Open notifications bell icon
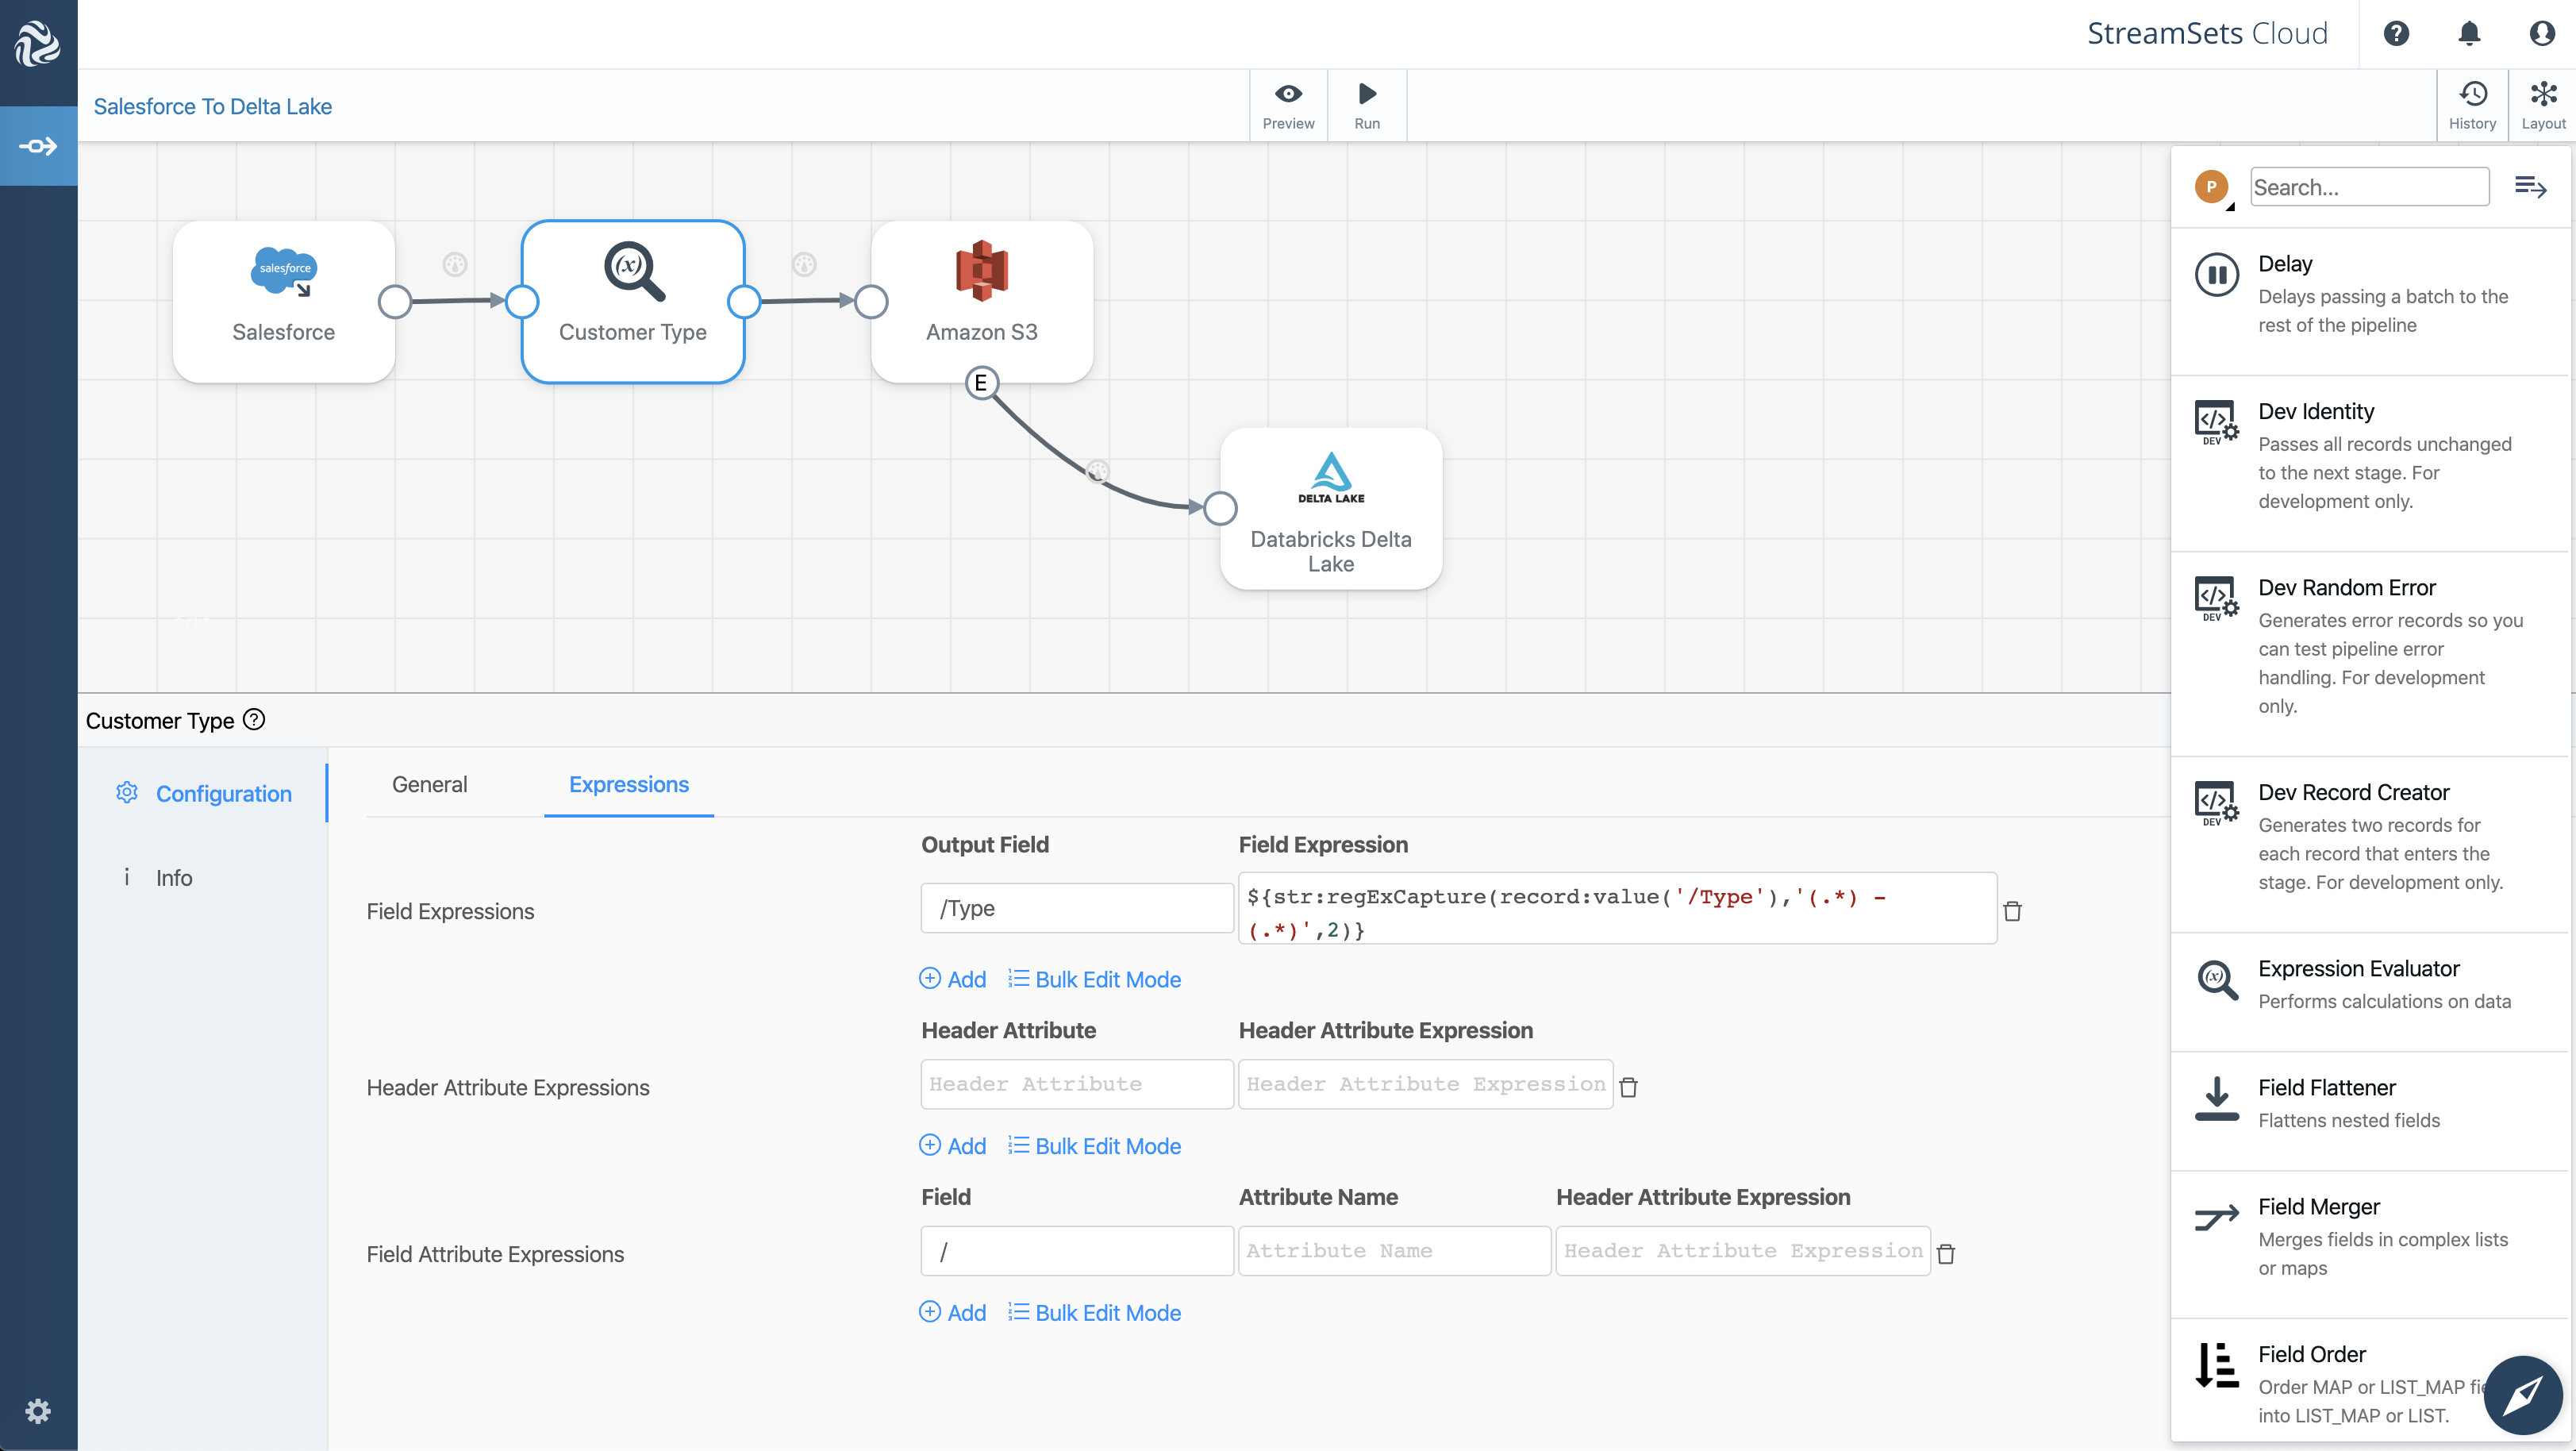The image size is (2576, 1451). click(x=2469, y=34)
